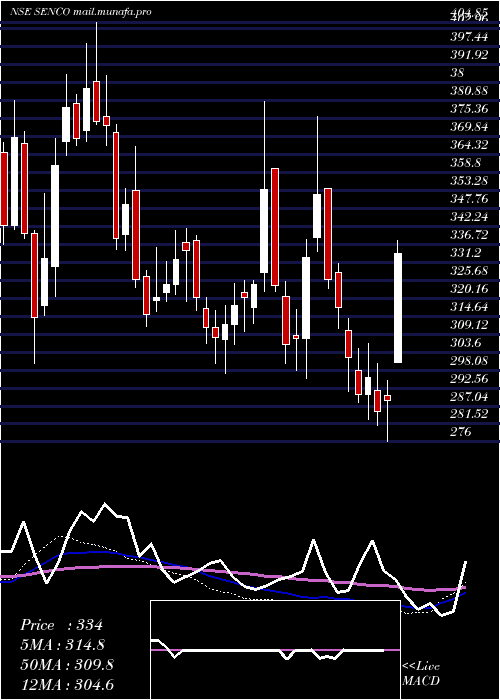This screenshot has height=700, width=500.
Task: Click the 342.24 price axis label
Action: point(470,217)
